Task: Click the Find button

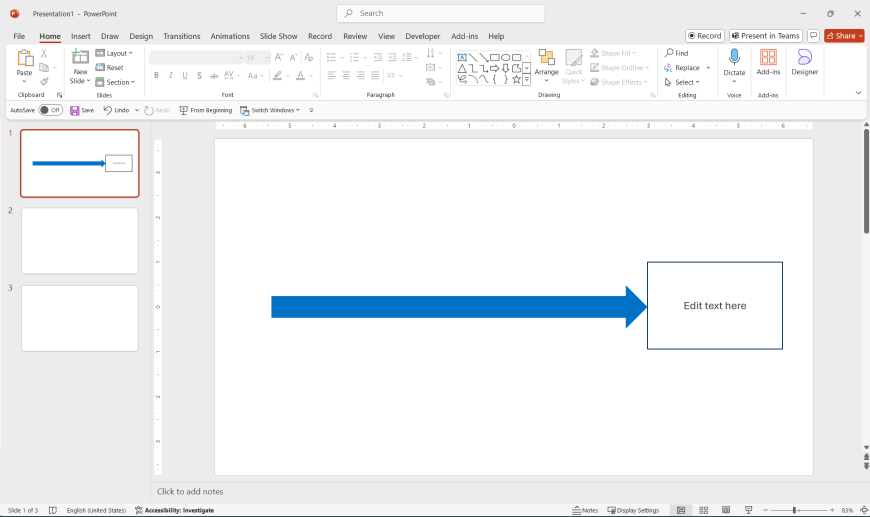Action: click(676, 53)
